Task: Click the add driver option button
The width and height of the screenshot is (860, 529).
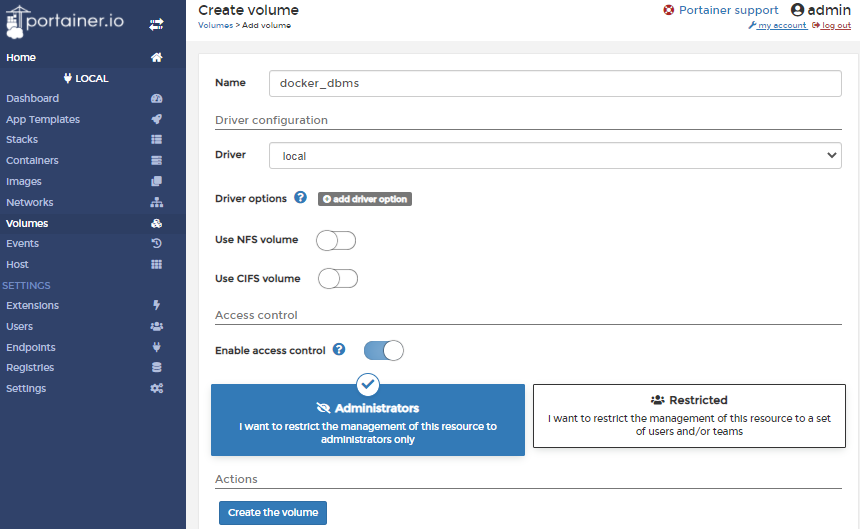Action: click(365, 199)
